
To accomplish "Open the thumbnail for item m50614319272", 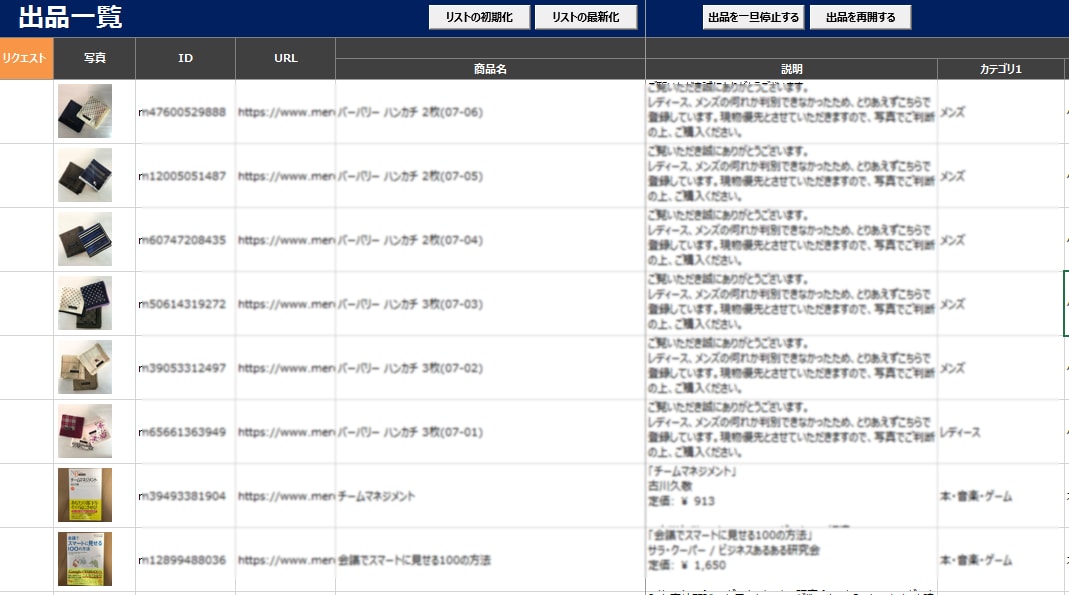I will click(x=85, y=303).
